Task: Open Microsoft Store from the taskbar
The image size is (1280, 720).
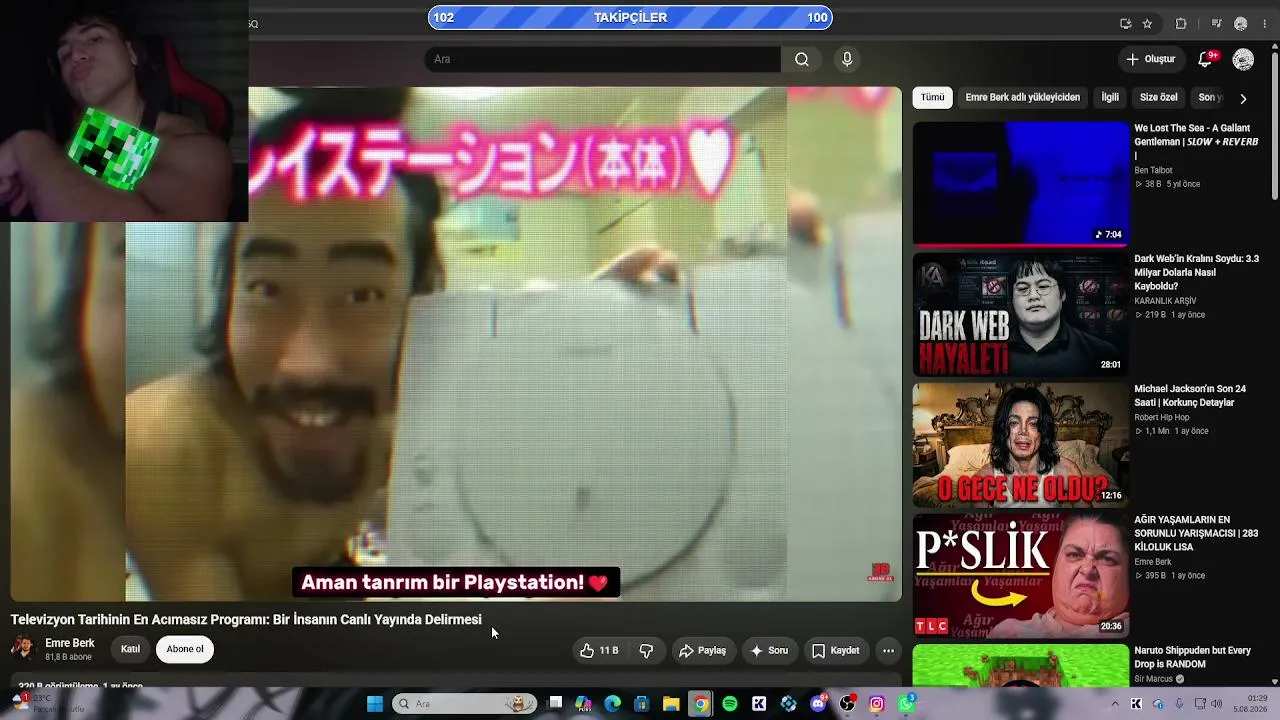Action: click(x=642, y=704)
